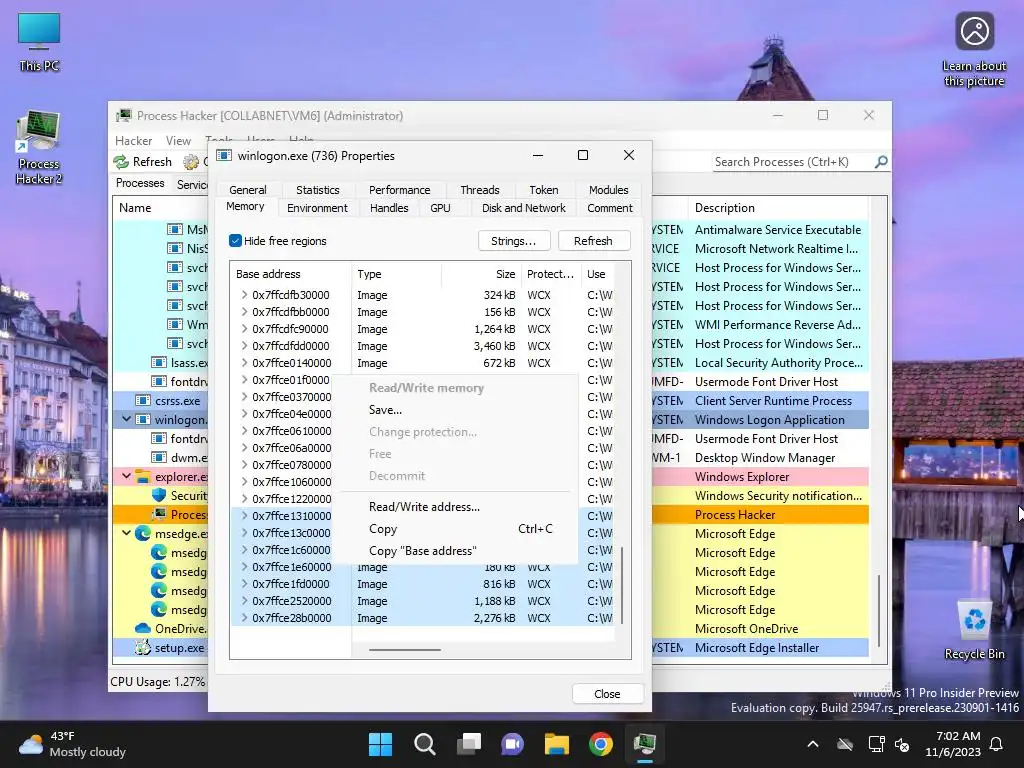Open the Token tab
1024x768 pixels.
click(x=543, y=190)
